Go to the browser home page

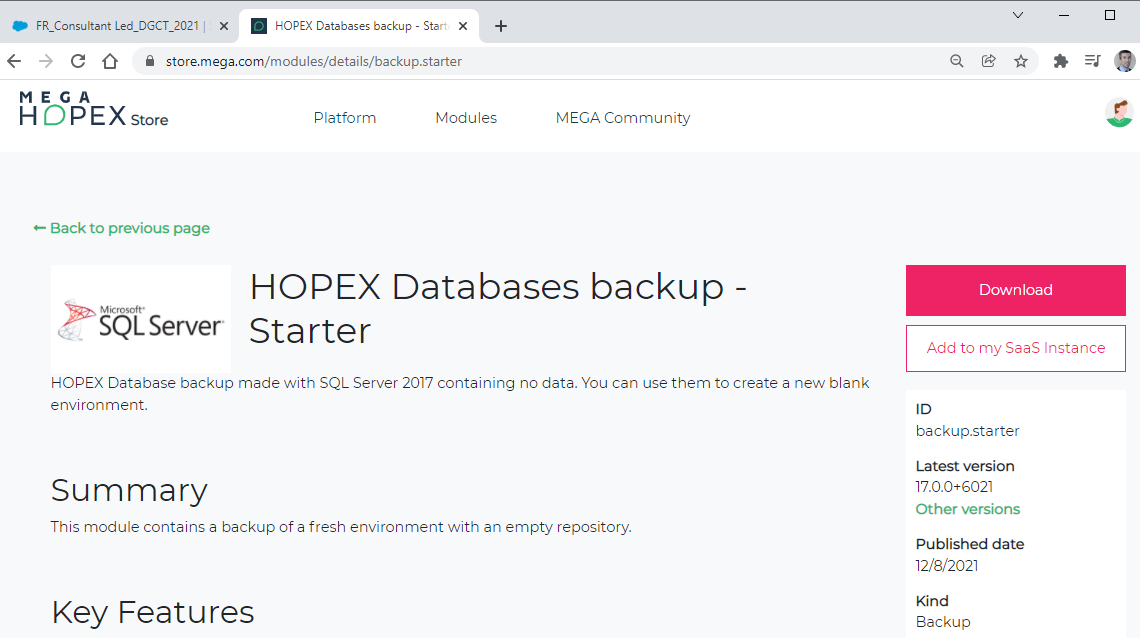[x=110, y=61]
